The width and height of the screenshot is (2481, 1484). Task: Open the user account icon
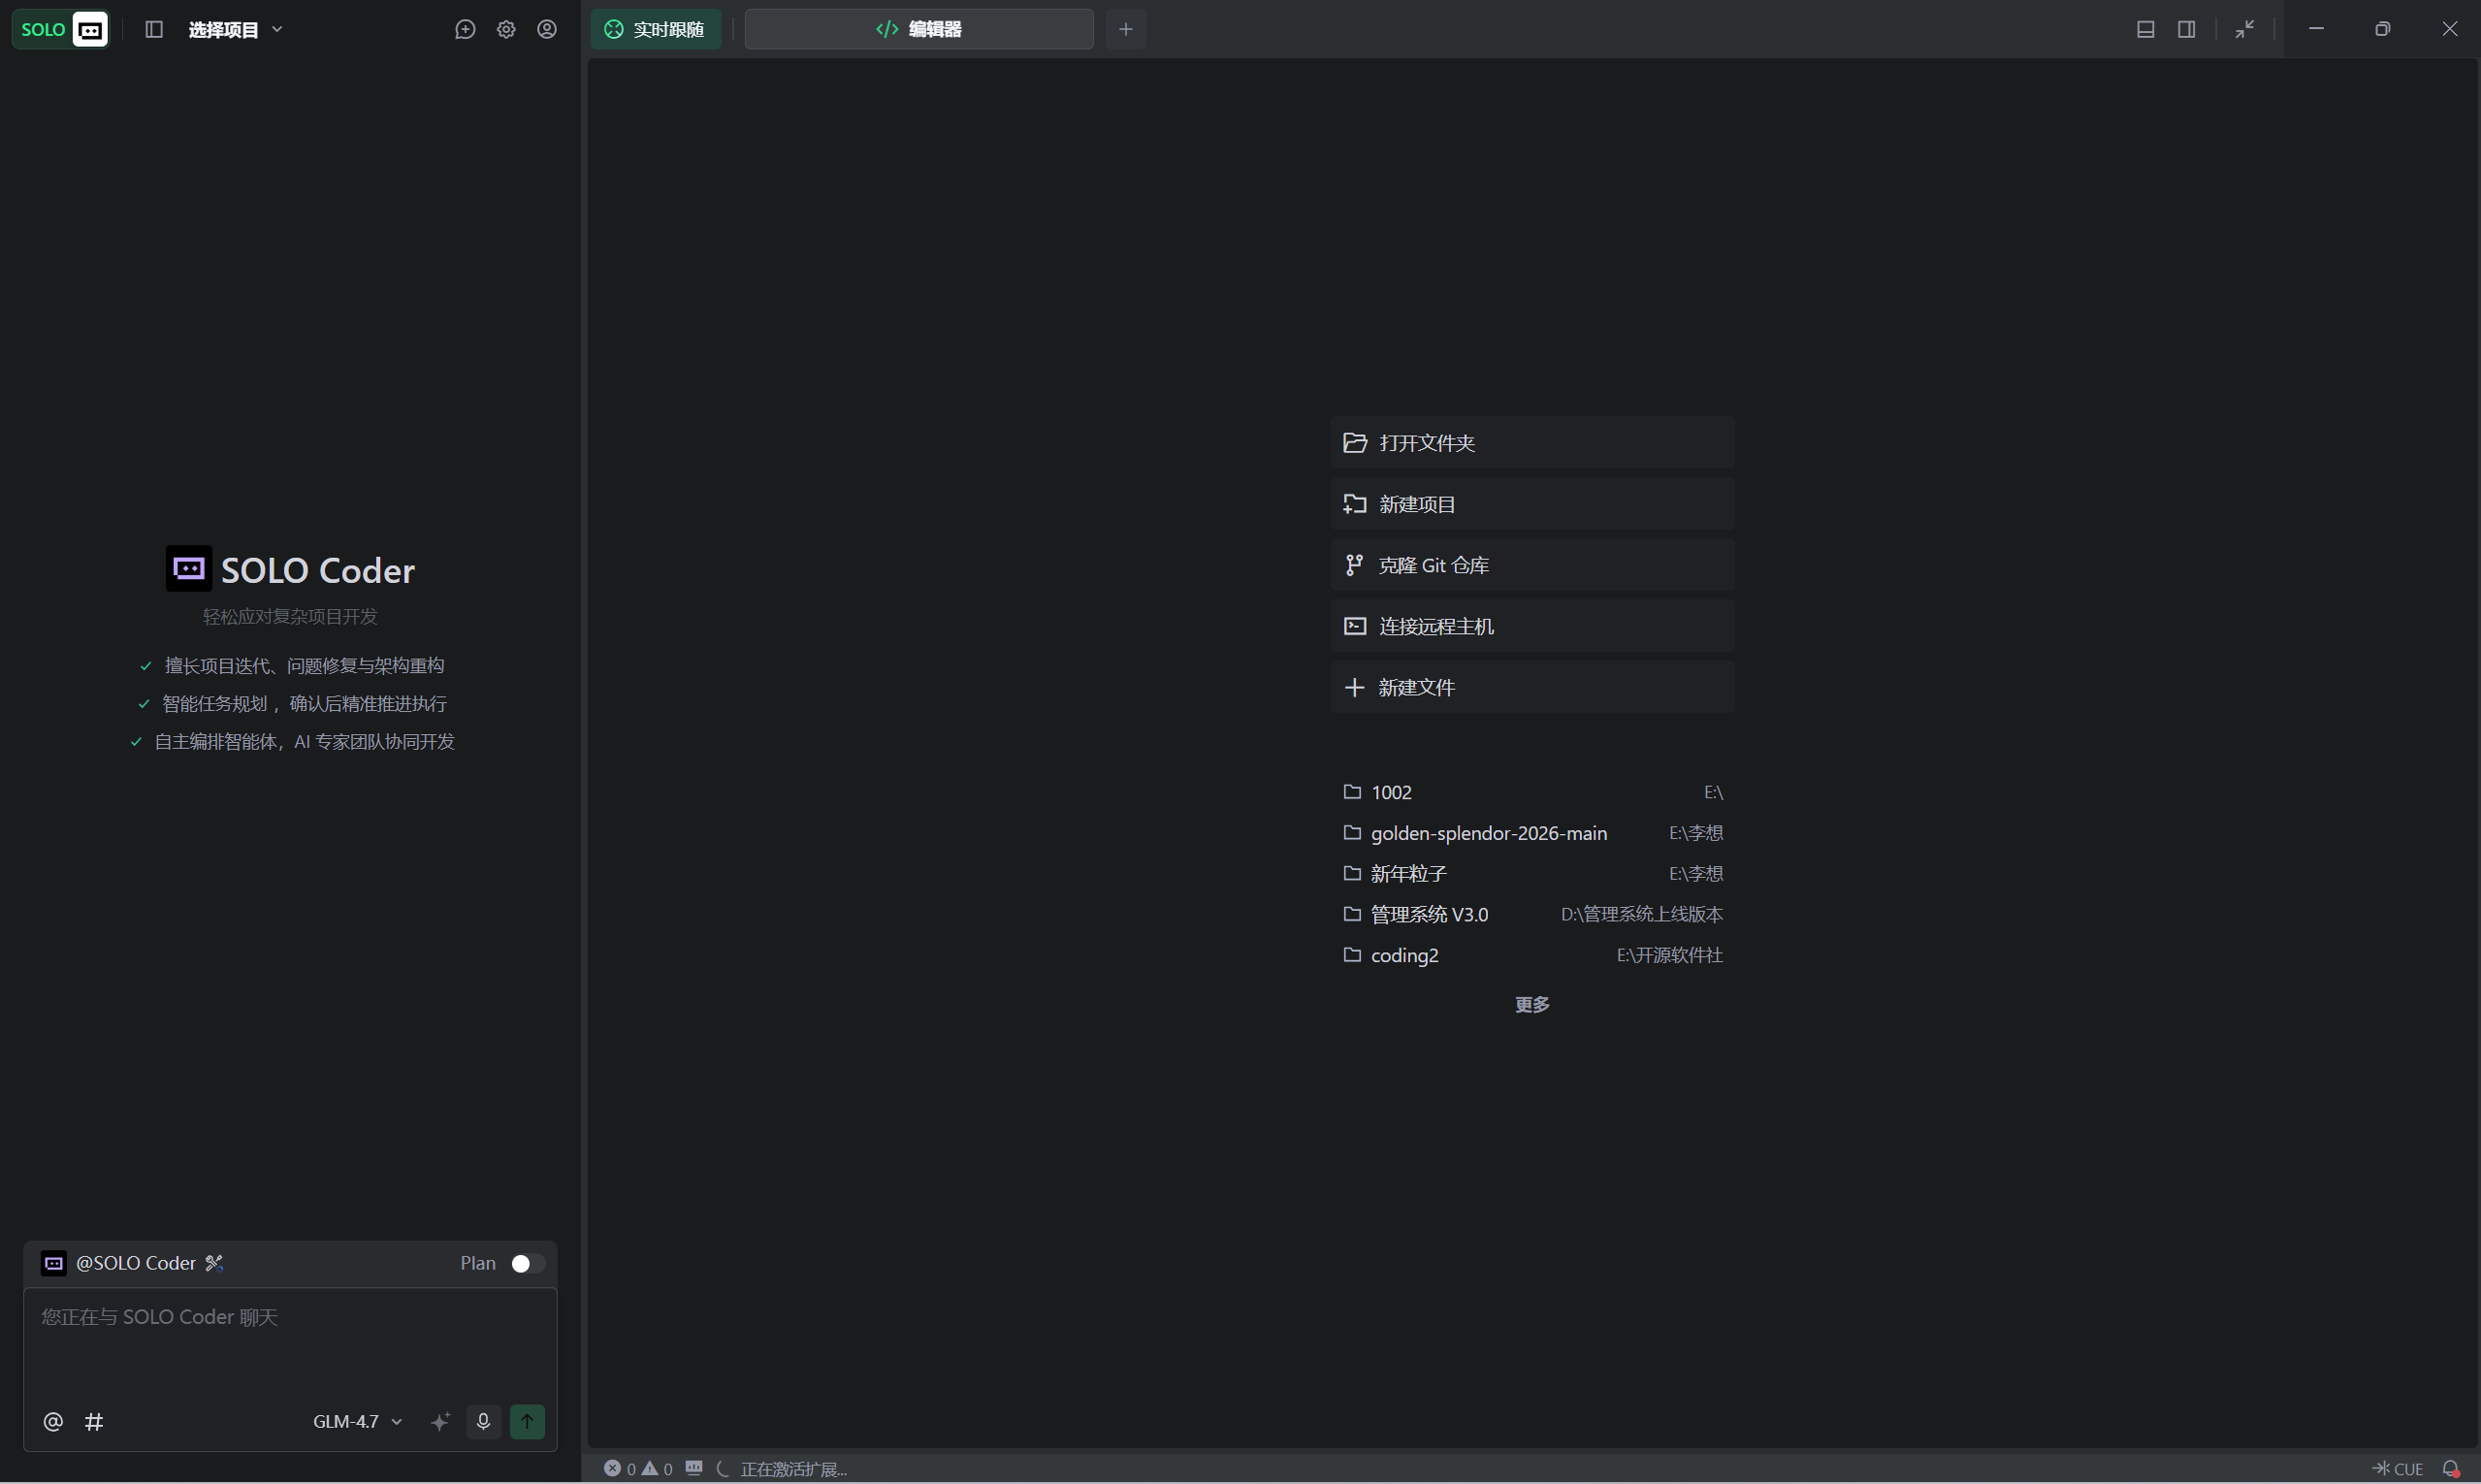pos(547,29)
